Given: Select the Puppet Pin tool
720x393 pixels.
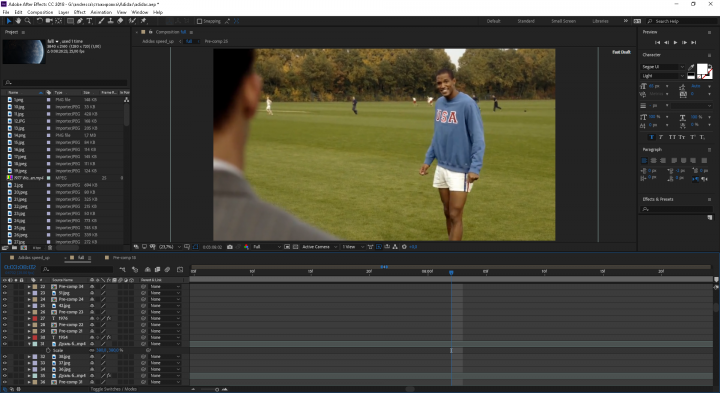Looking at the screenshot, I should (143, 21).
